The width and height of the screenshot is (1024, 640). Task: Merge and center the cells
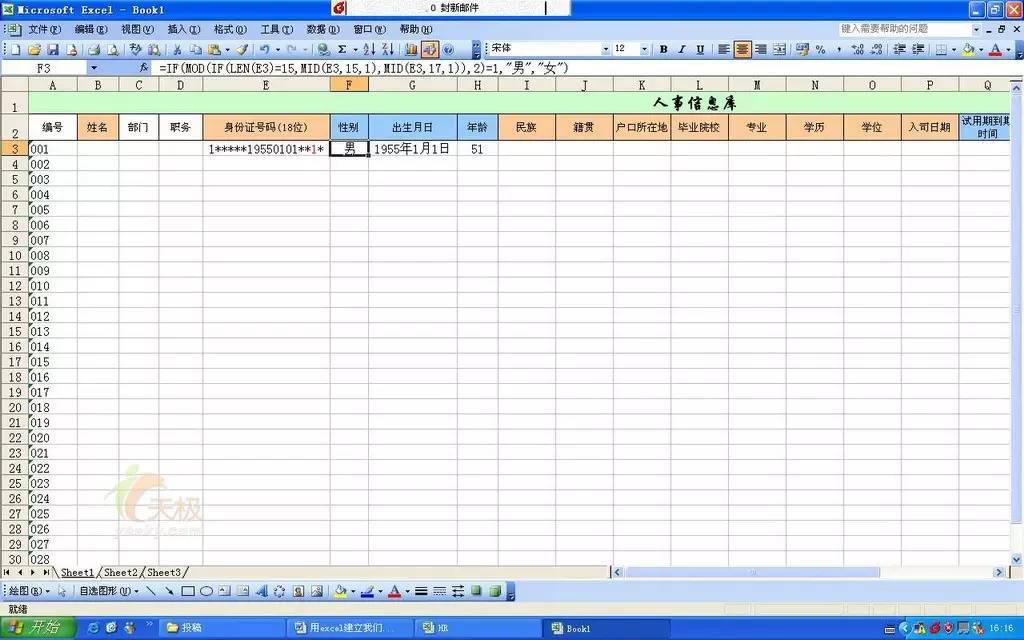[779, 50]
